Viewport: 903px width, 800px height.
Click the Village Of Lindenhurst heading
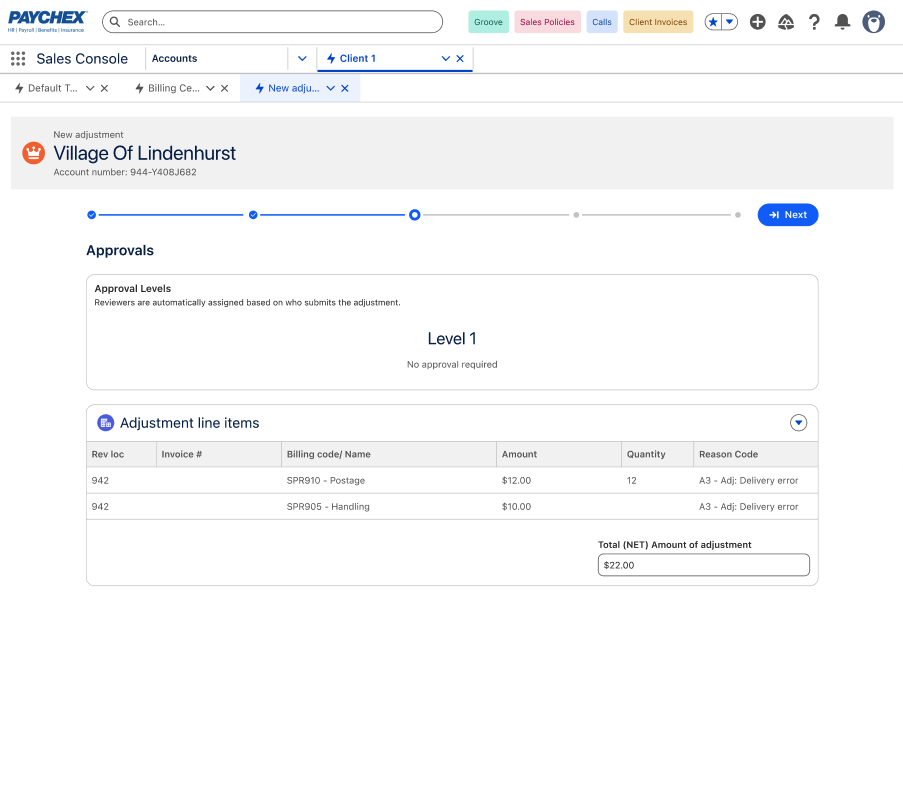tap(145, 153)
